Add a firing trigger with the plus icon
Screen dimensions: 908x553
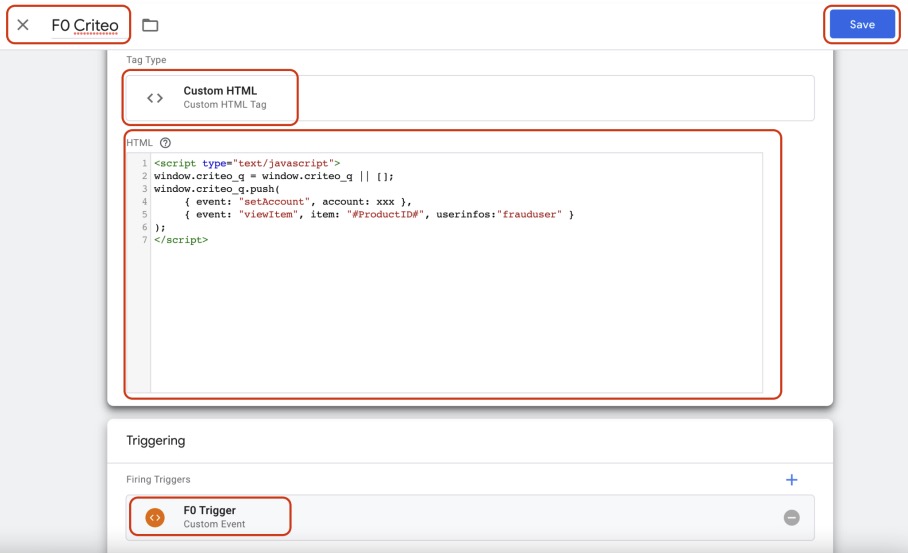point(791,480)
